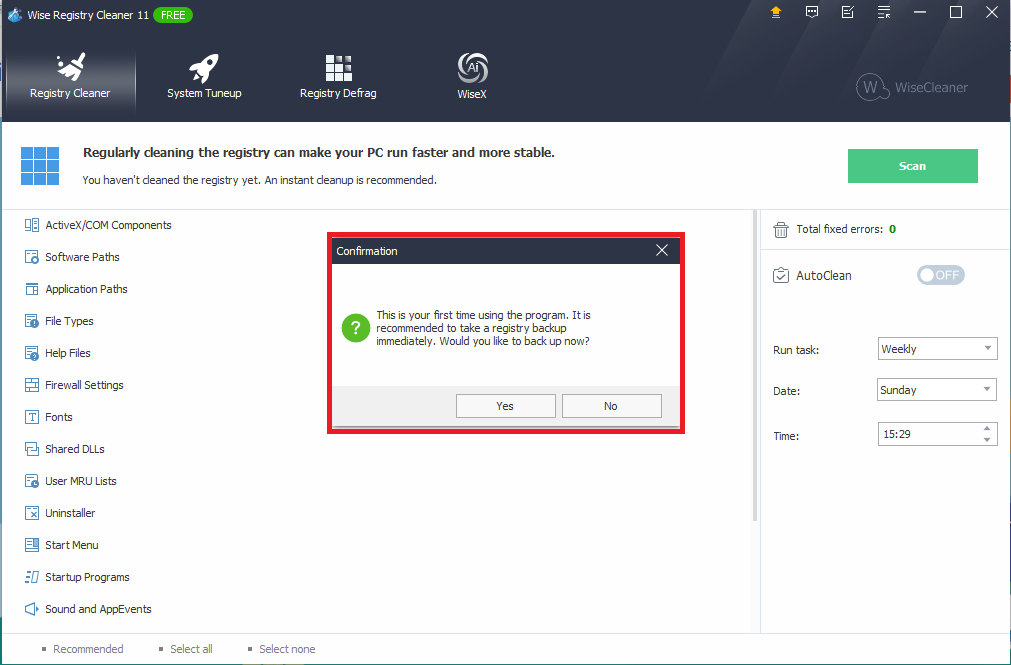Select the Sound and AppEvents label
Screen dimensions: 1011x665
98,609
